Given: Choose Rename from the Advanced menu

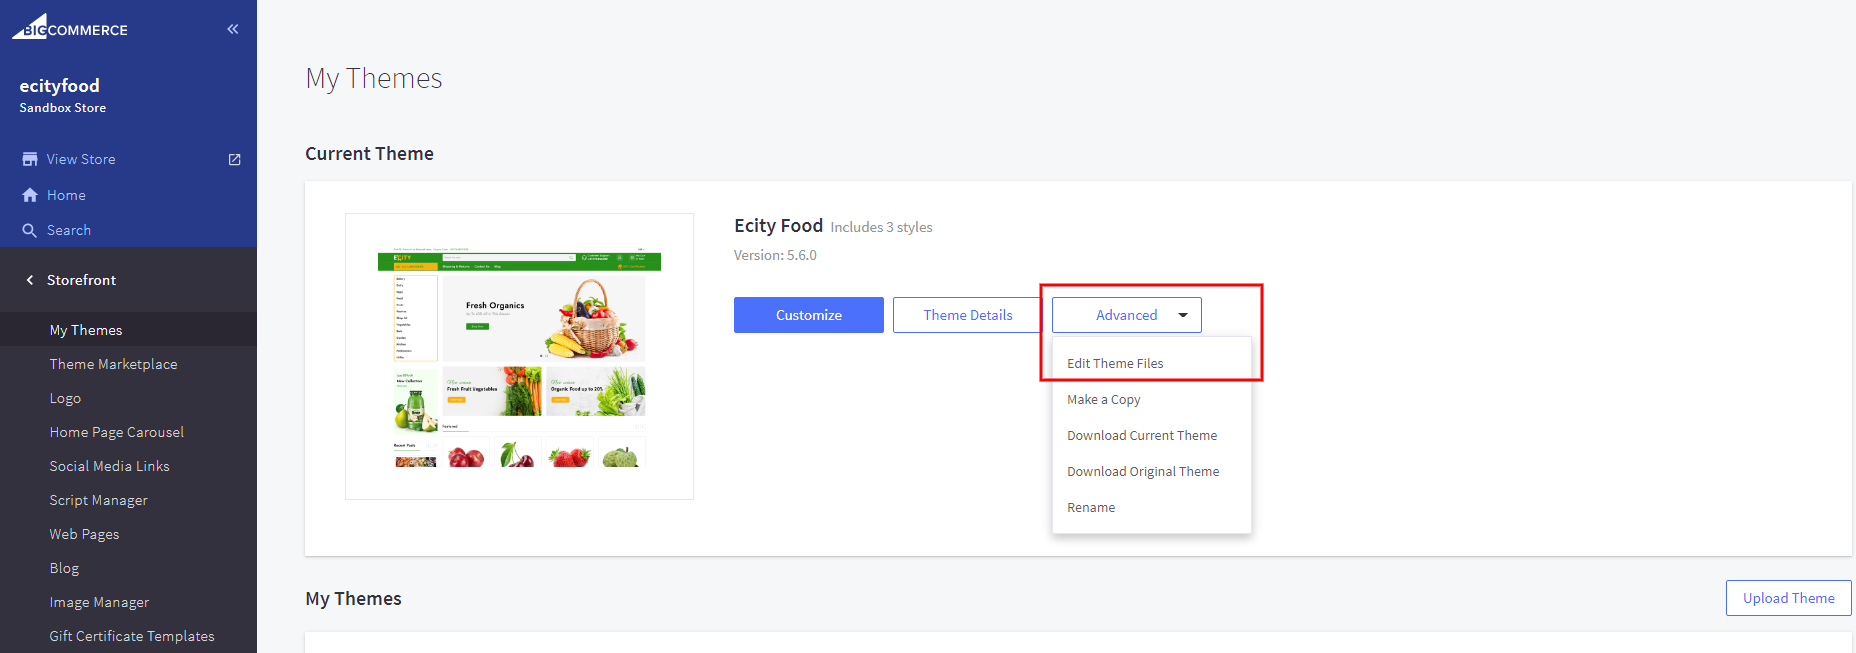Looking at the screenshot, I should coord(1090,507).
